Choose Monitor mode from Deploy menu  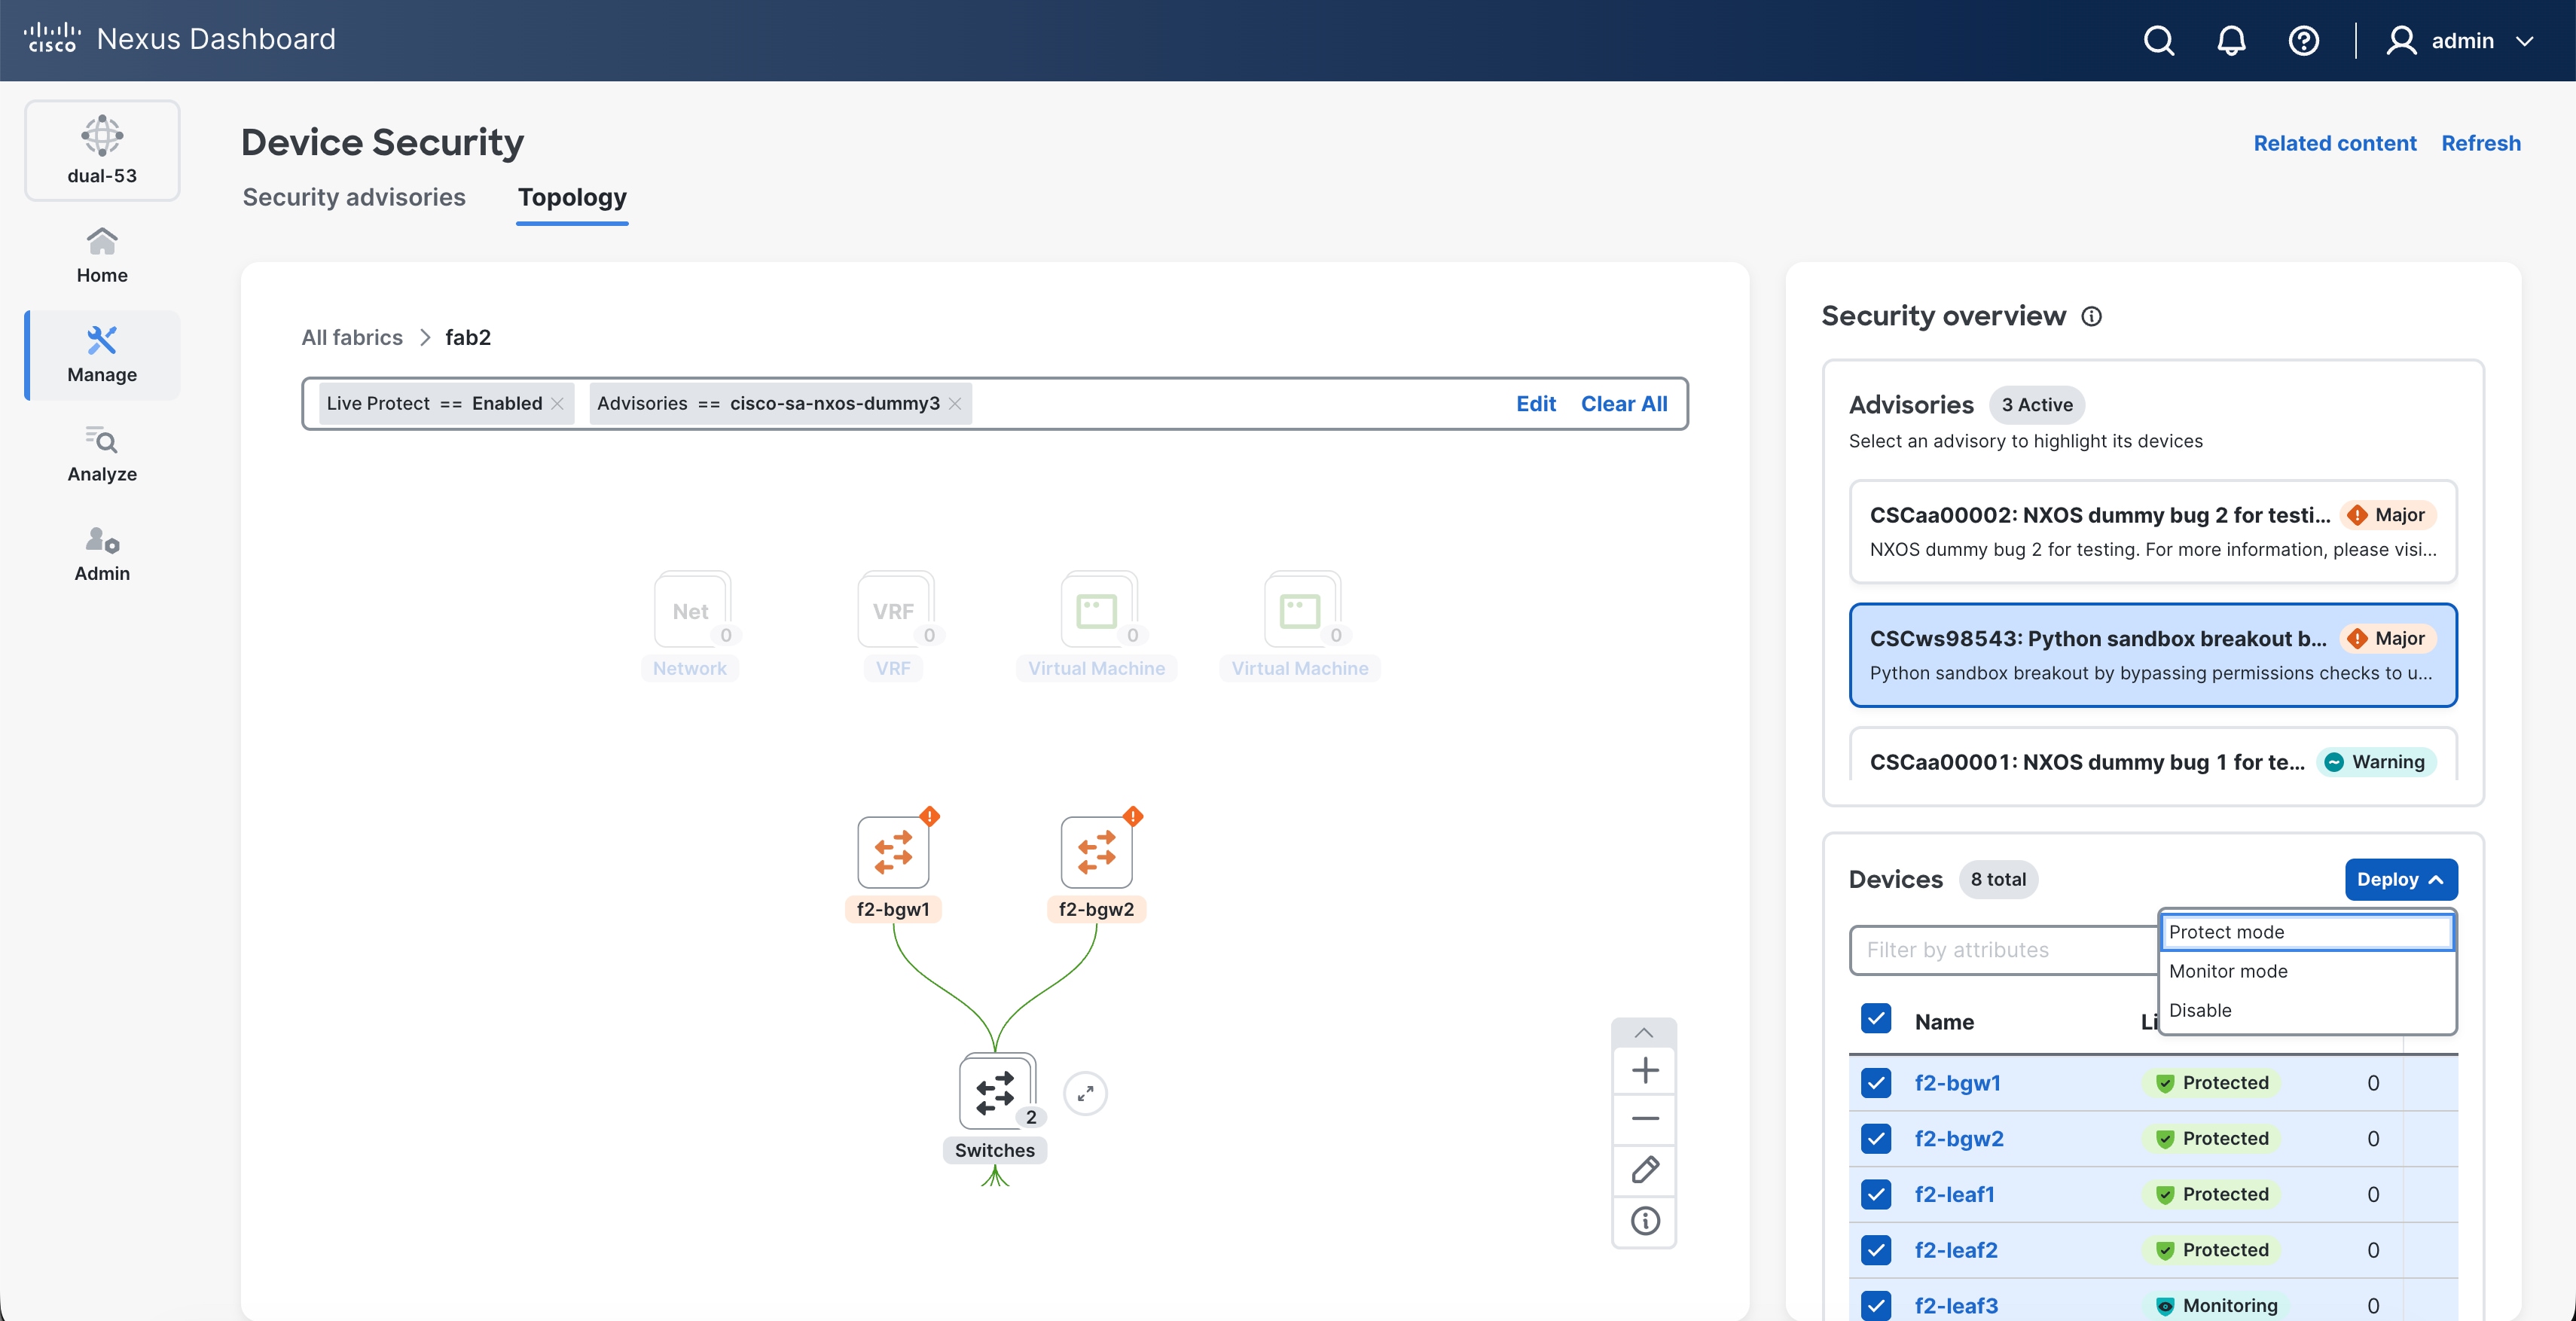[x=2306, y=971]
